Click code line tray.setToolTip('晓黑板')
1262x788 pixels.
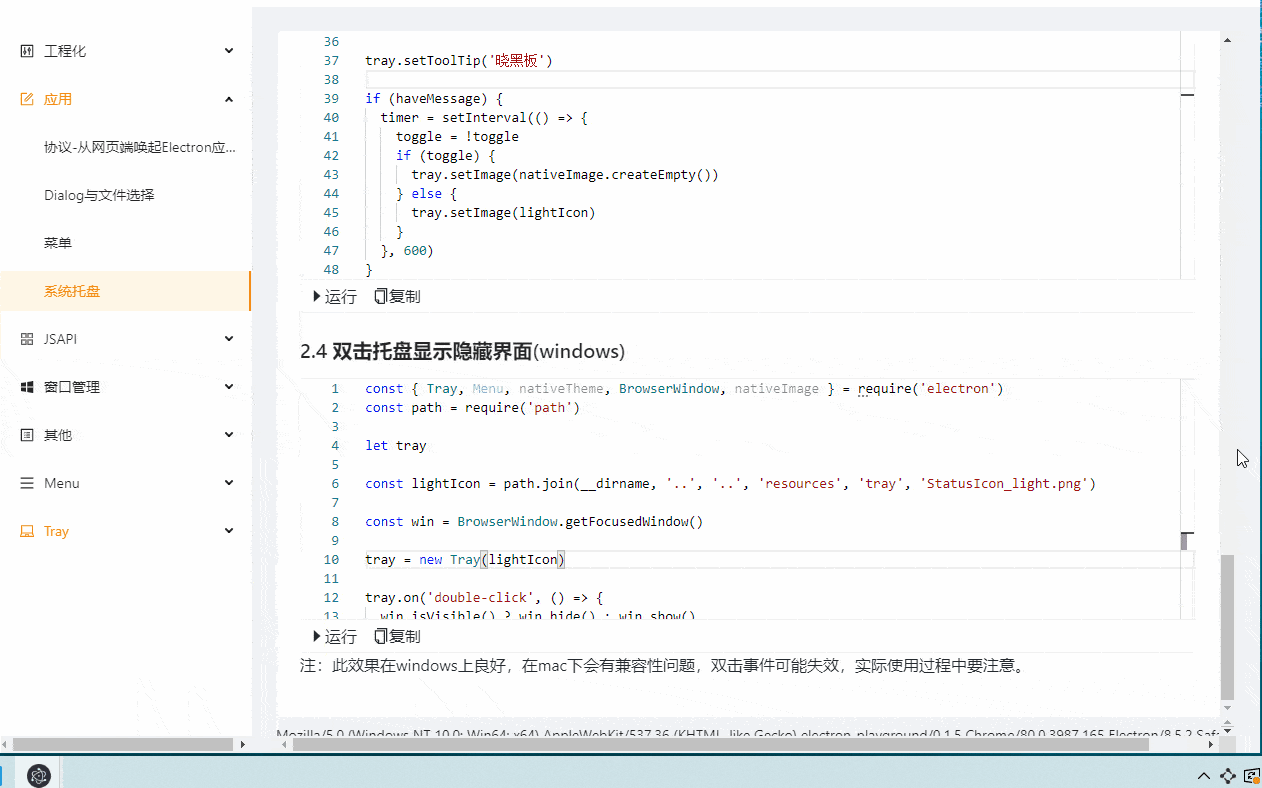[x=459, y=61]
